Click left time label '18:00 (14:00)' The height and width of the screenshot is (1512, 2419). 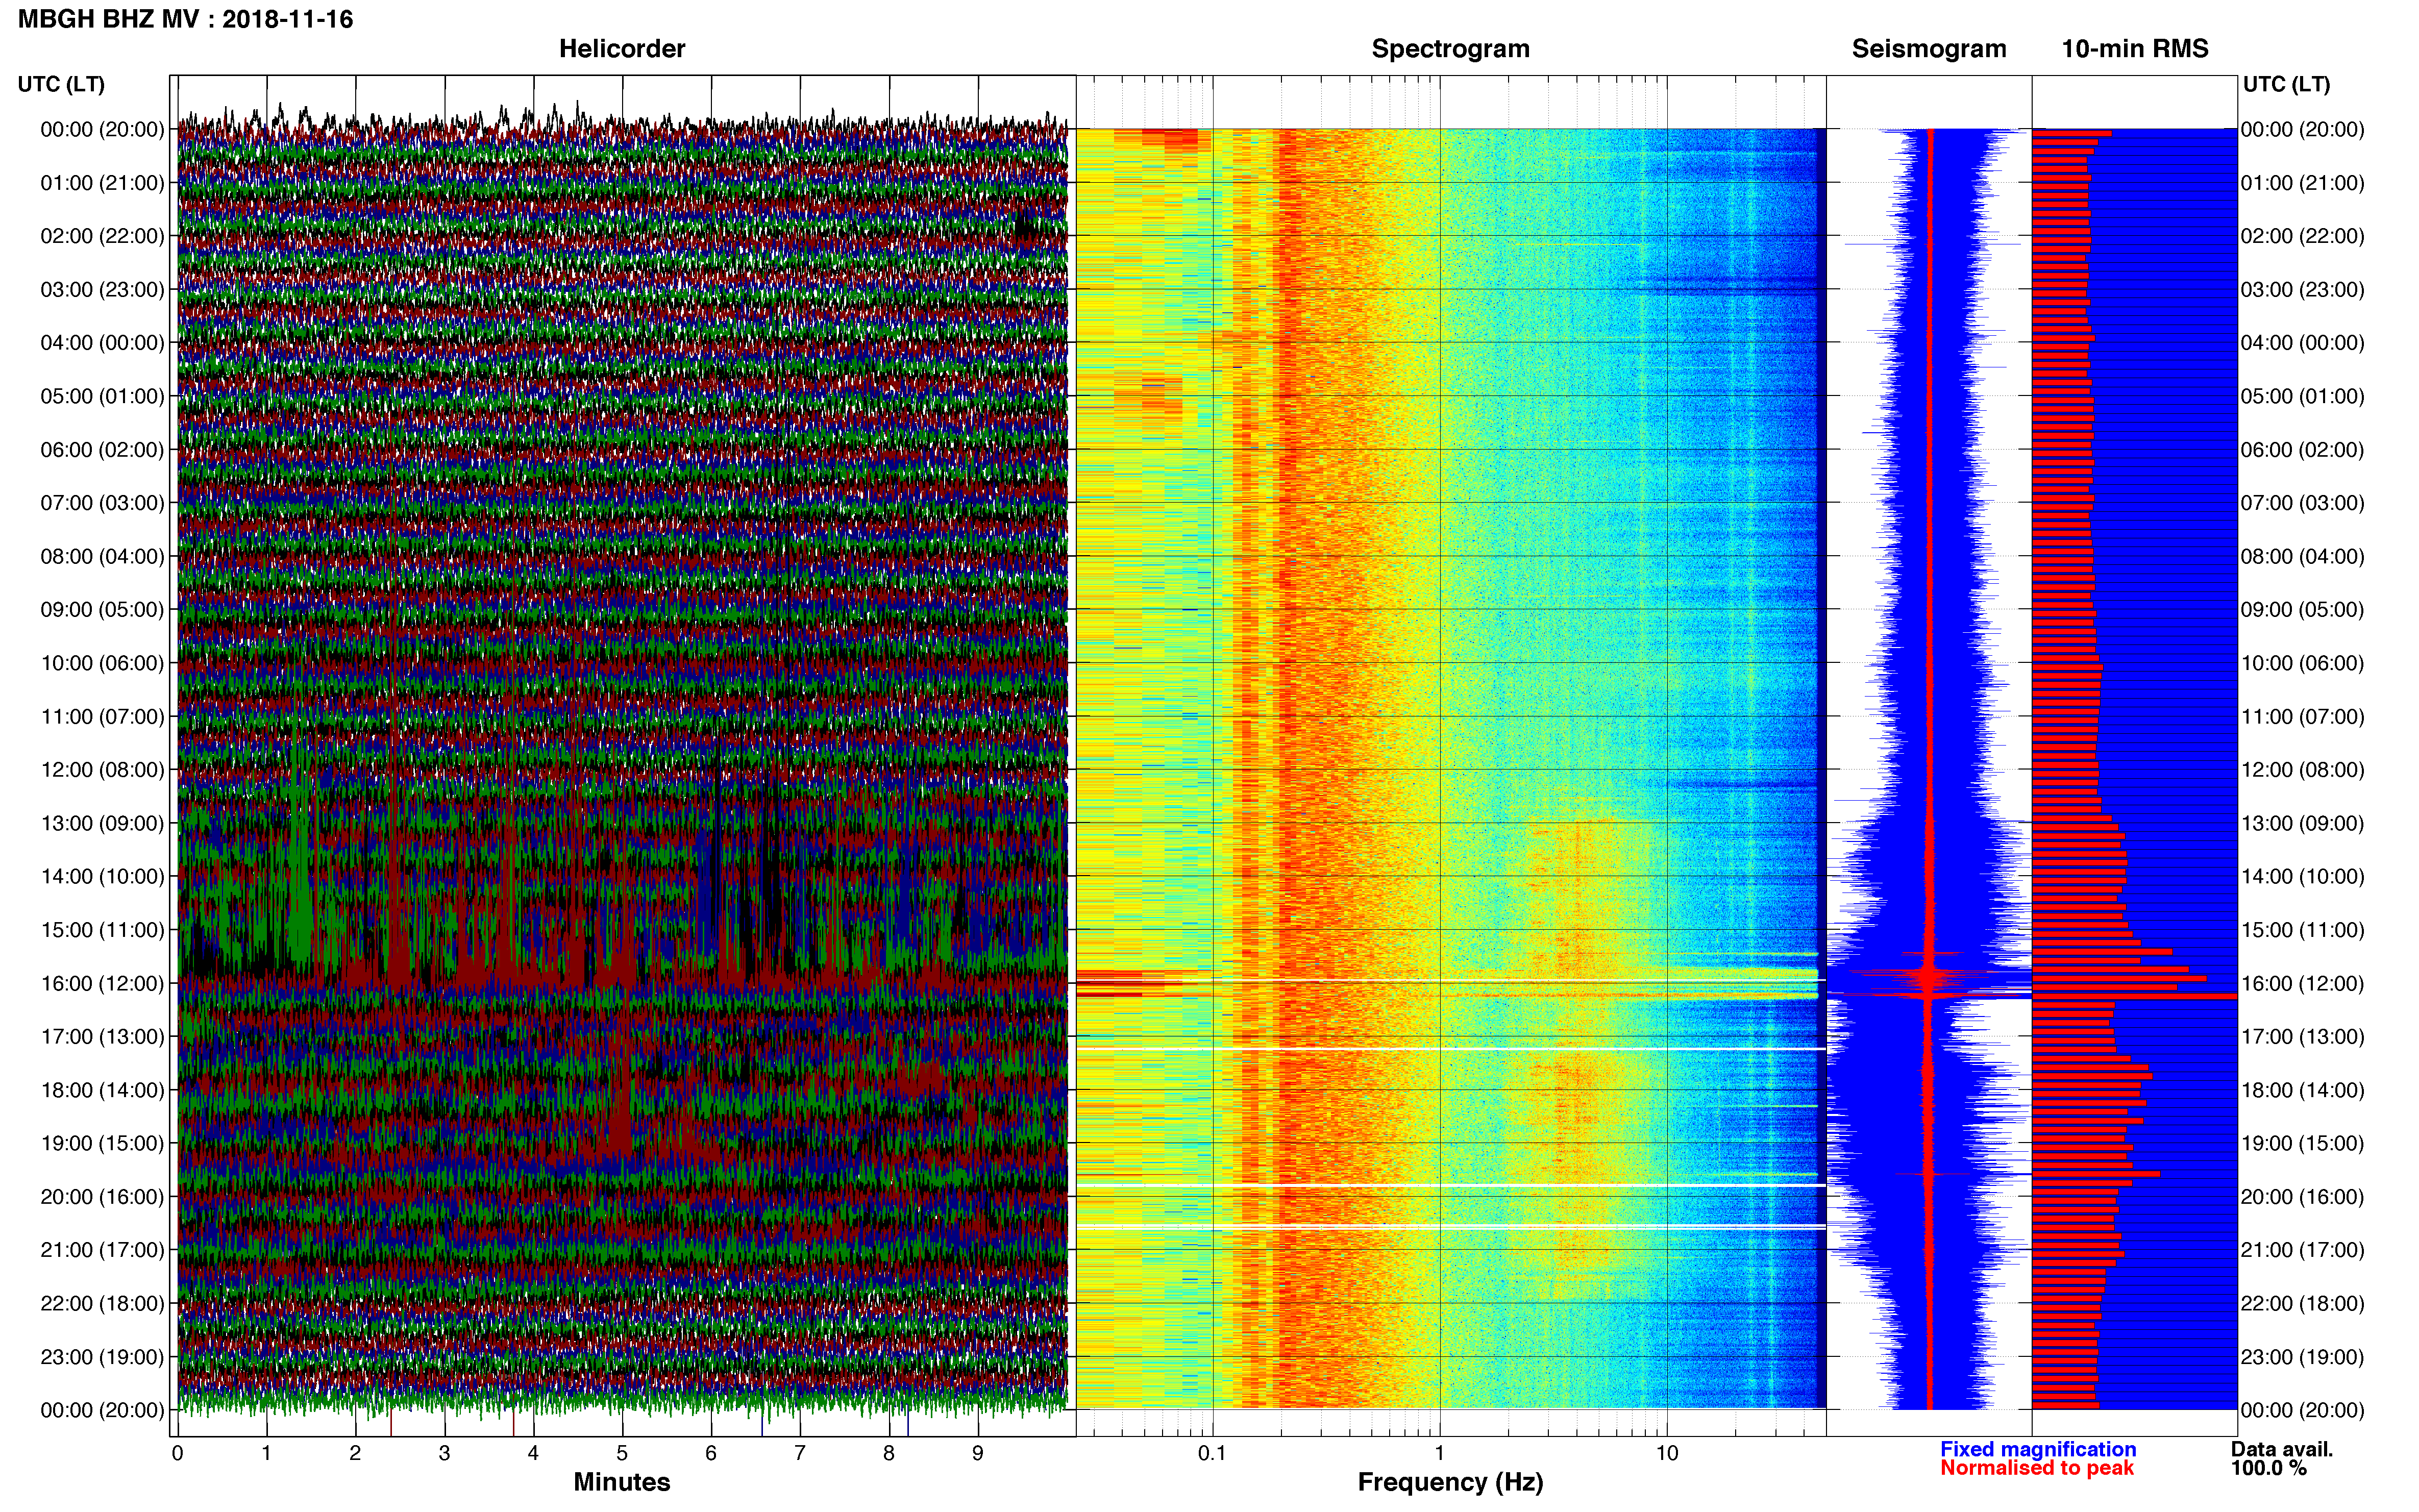(x=102, y=1090)
